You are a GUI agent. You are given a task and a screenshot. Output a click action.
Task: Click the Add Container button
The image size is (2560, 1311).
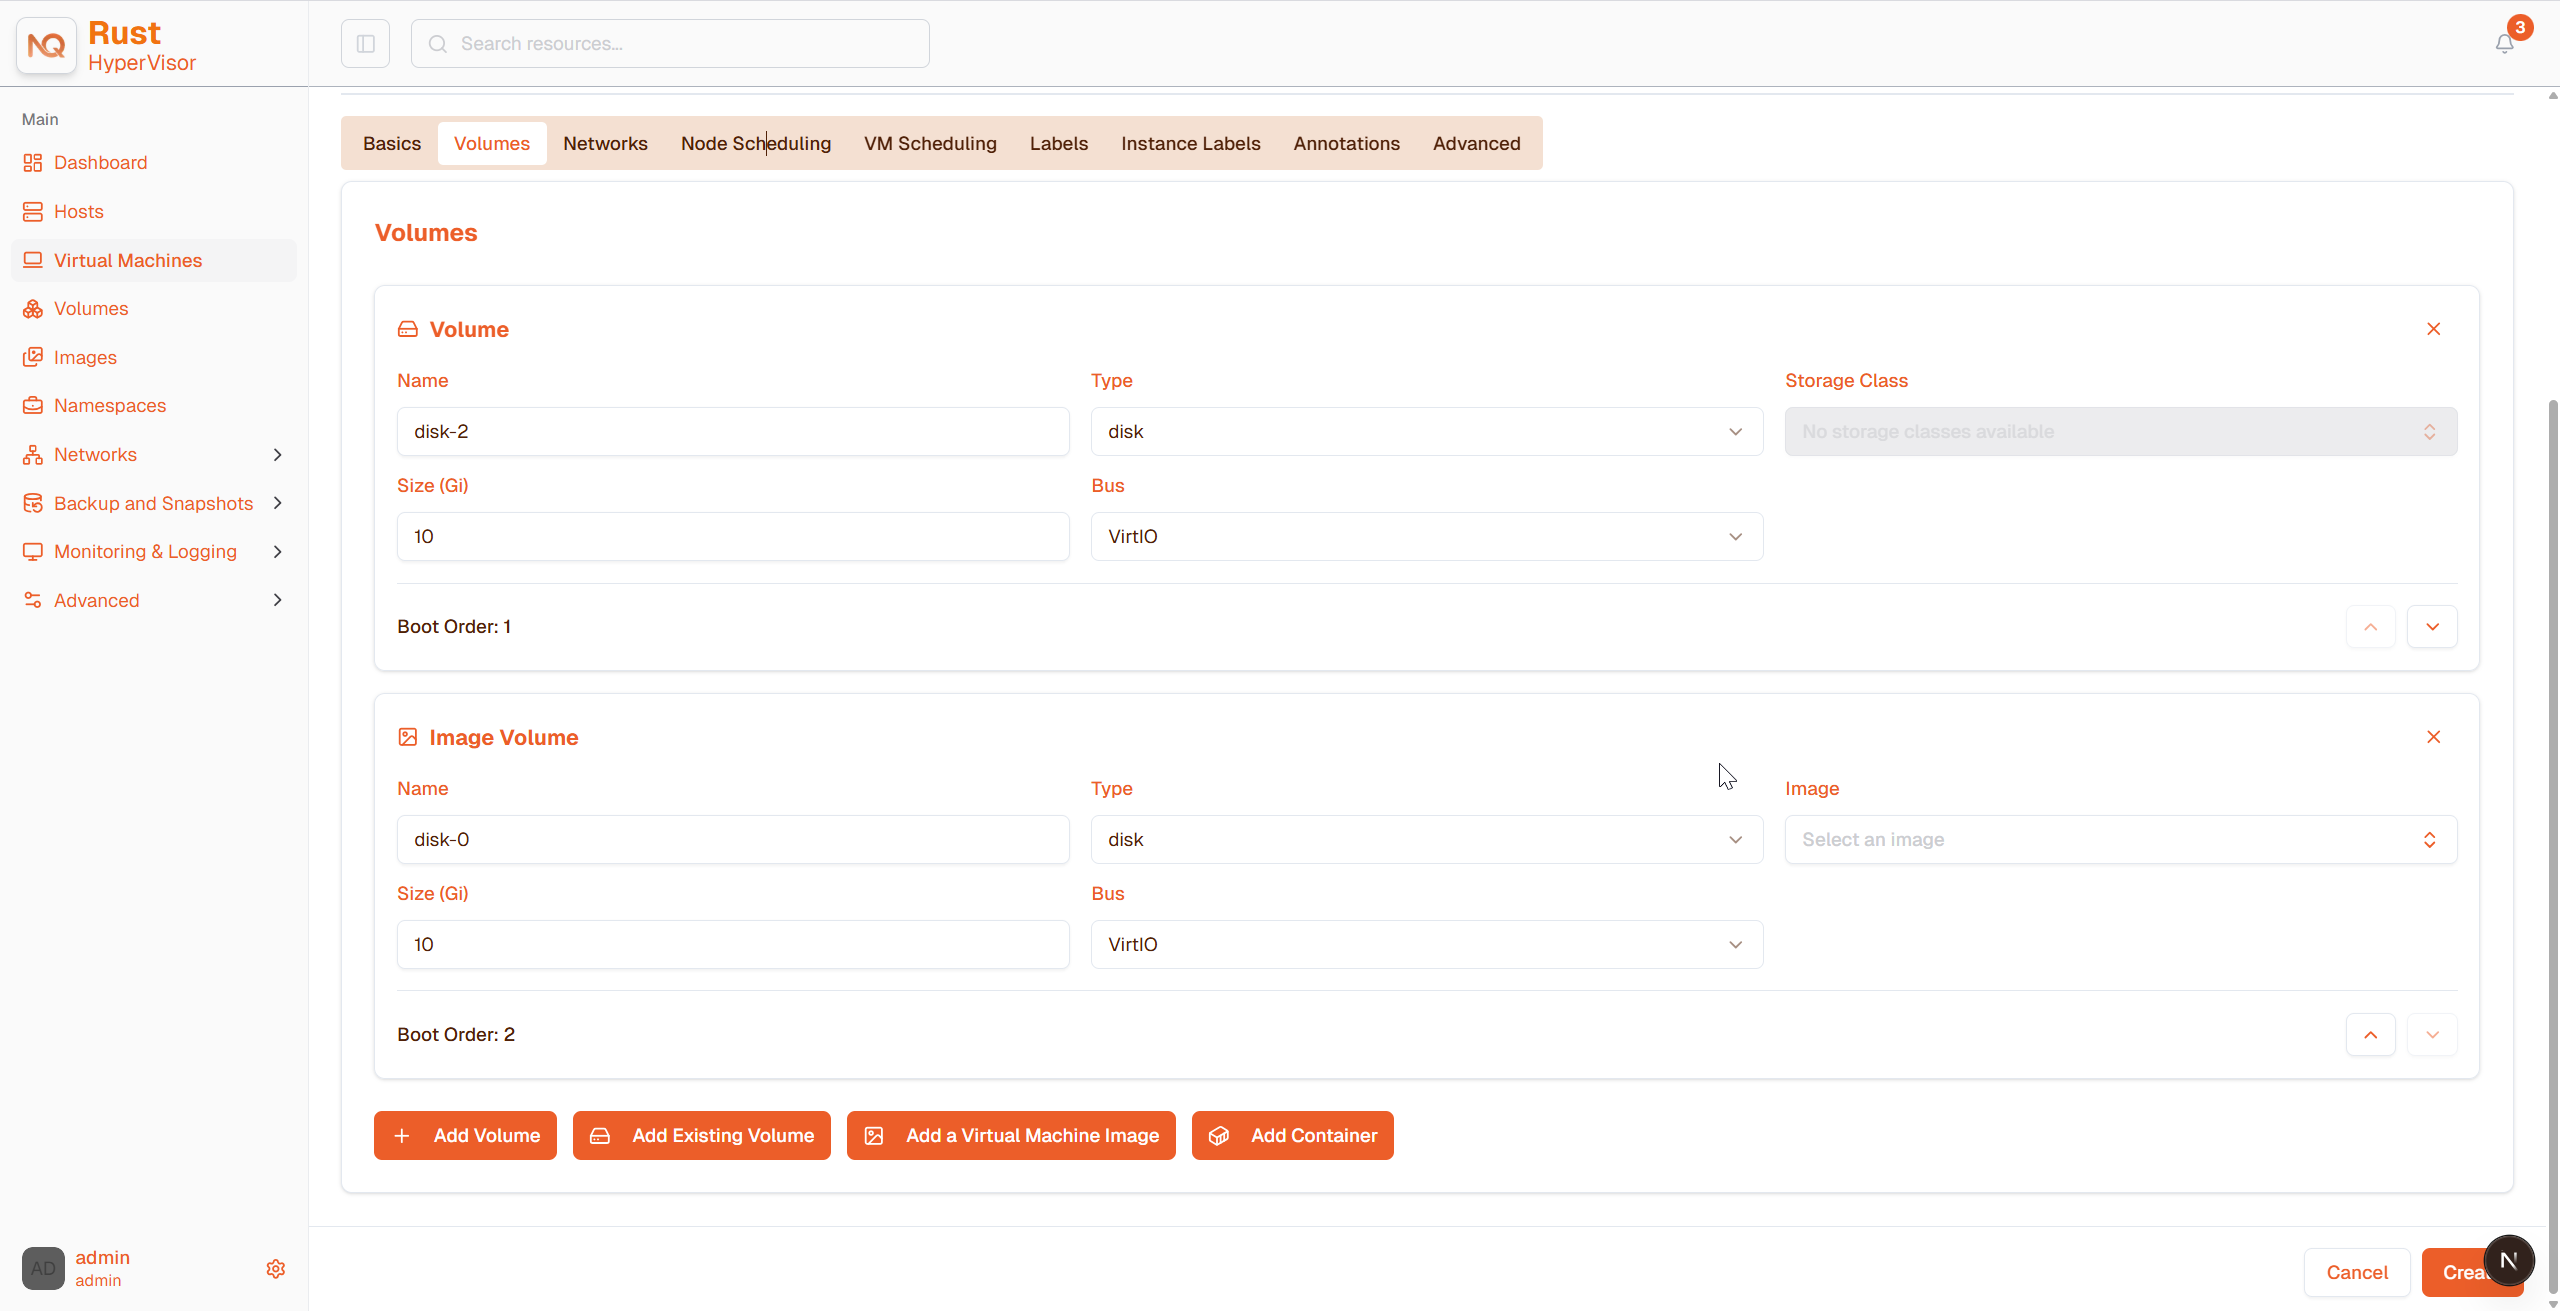pos(1292,1136)
